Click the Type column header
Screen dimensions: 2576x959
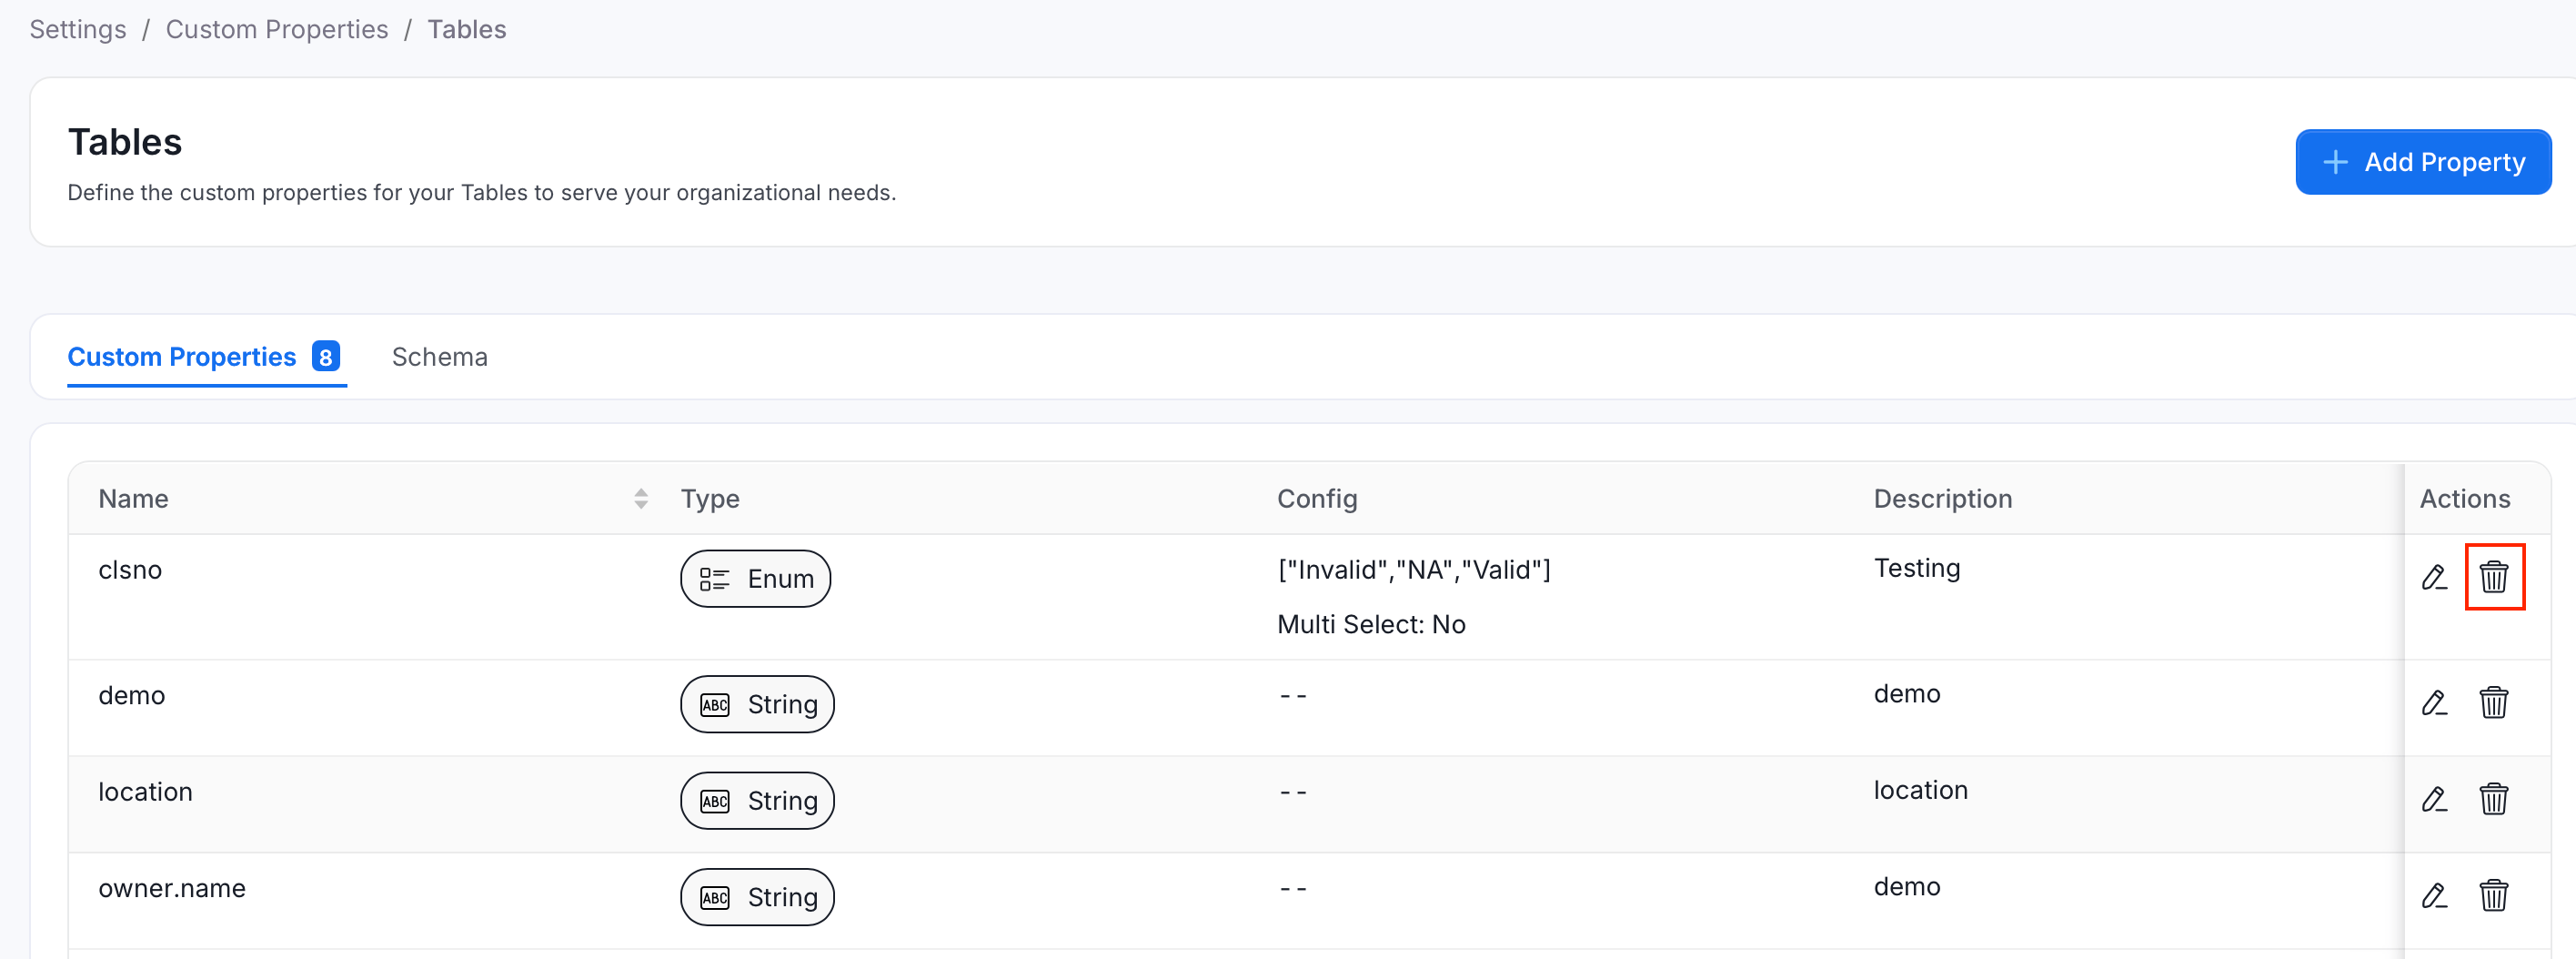click(710, 499)
